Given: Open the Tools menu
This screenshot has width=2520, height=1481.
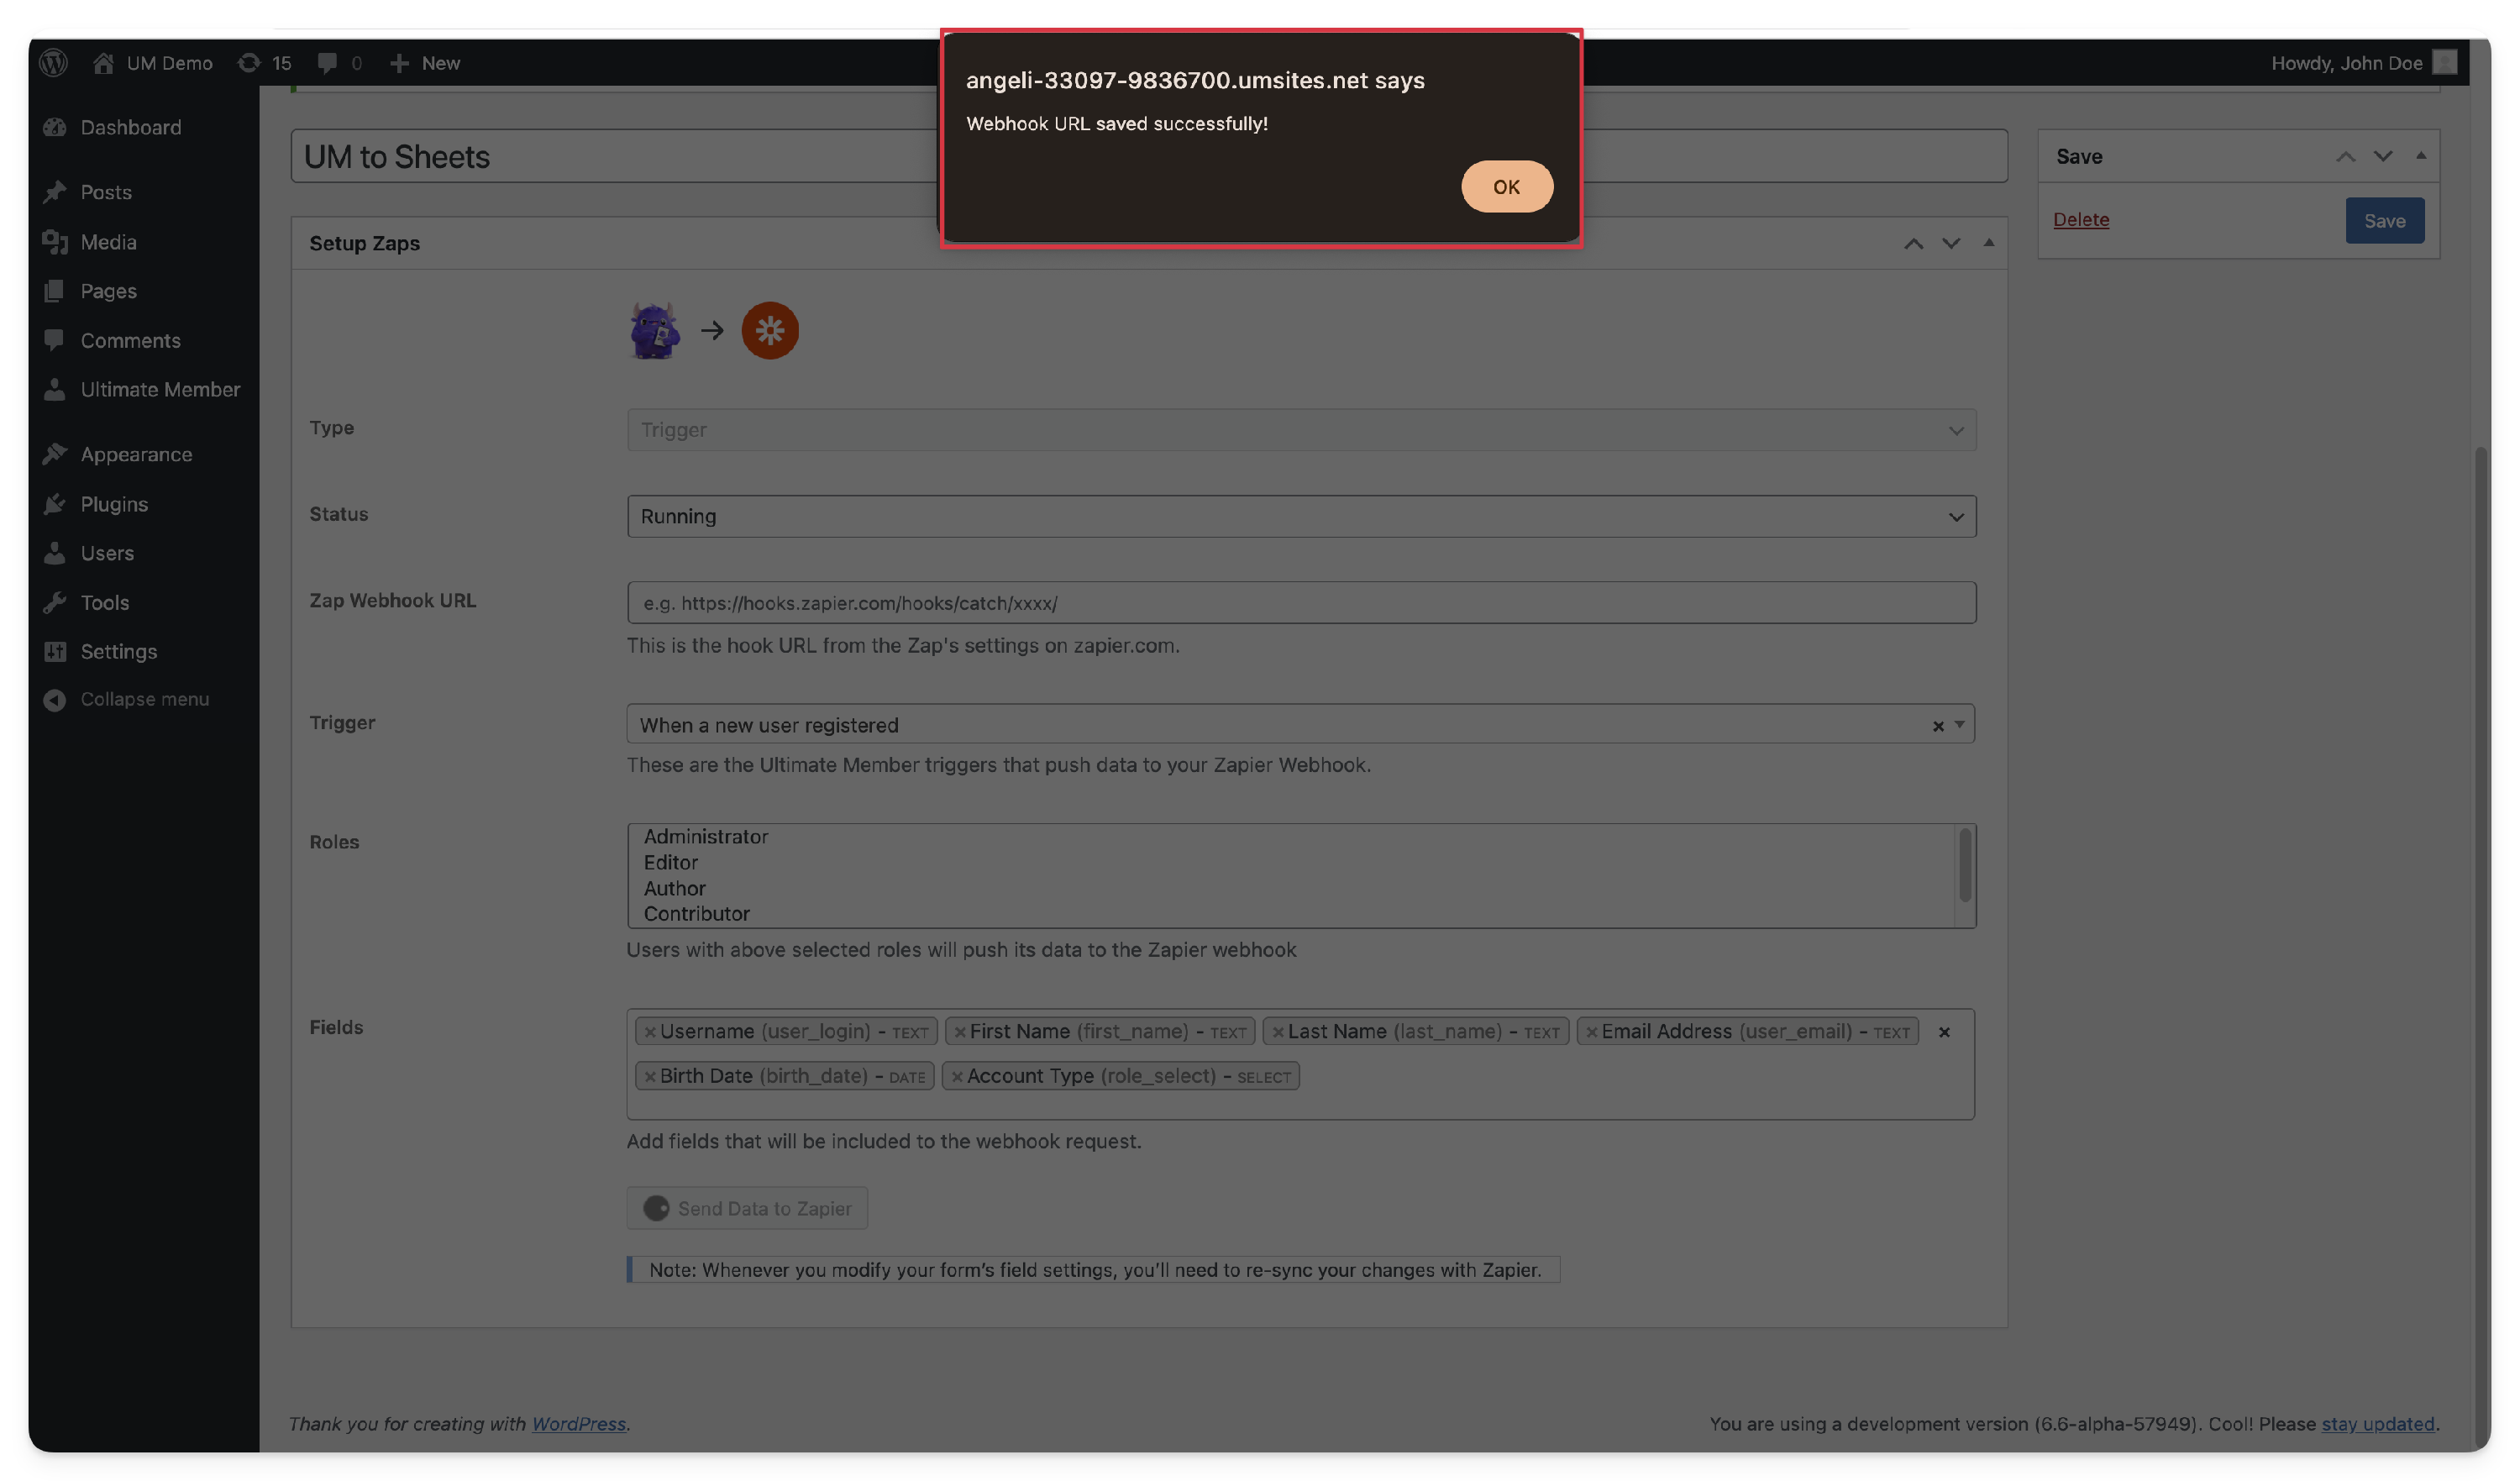Looking at the screenshot, I should click(104, 603).
